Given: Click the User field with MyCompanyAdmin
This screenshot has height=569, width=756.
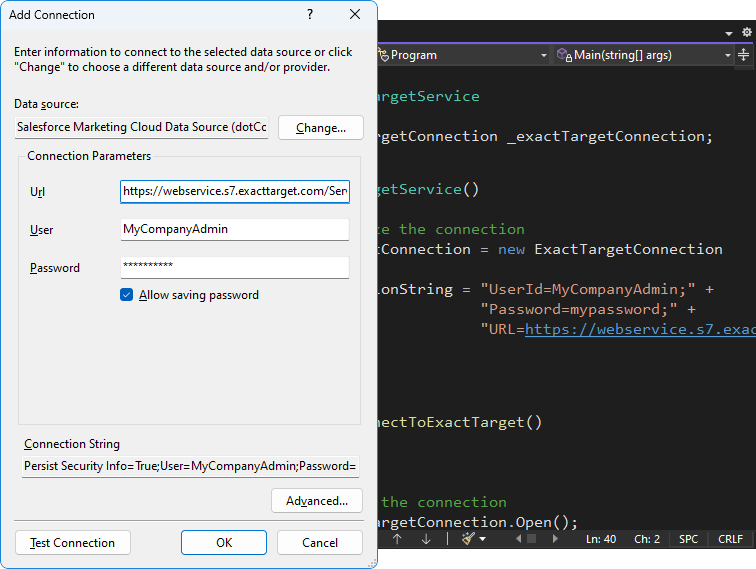Looking at the screenshot, I should 235,229.
